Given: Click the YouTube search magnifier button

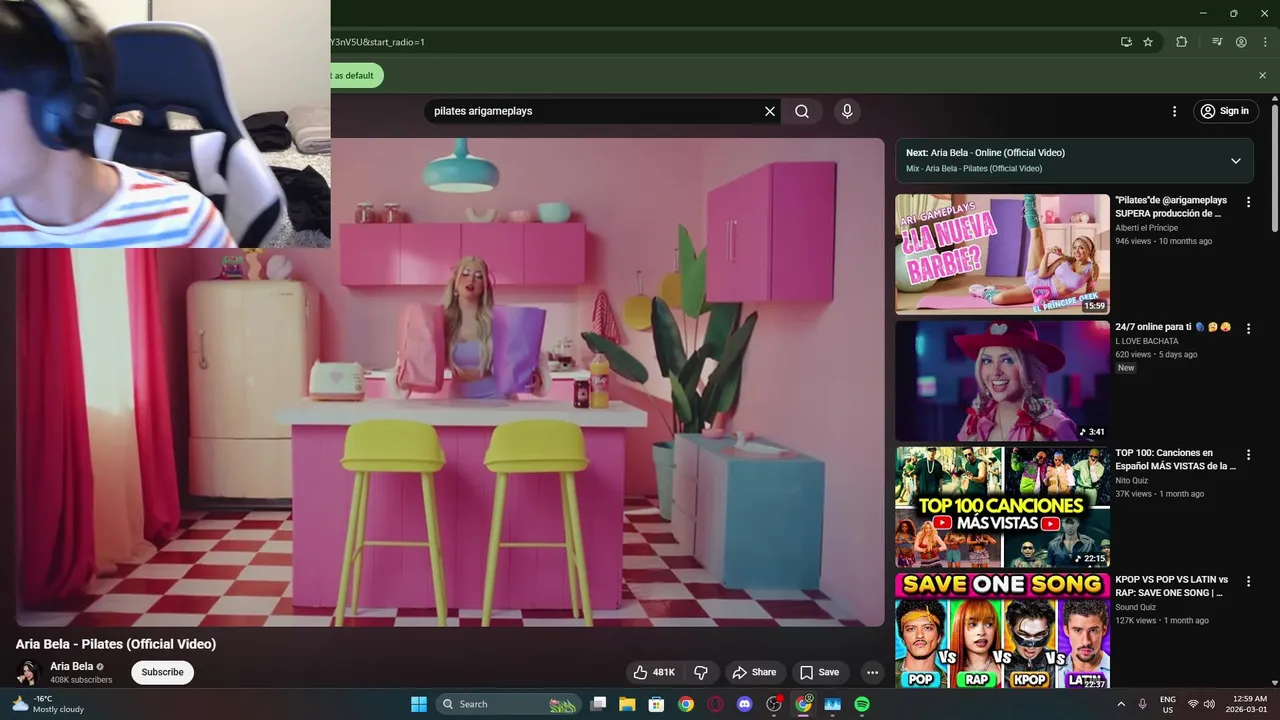Looking at the screenshot, I should 802,111.
